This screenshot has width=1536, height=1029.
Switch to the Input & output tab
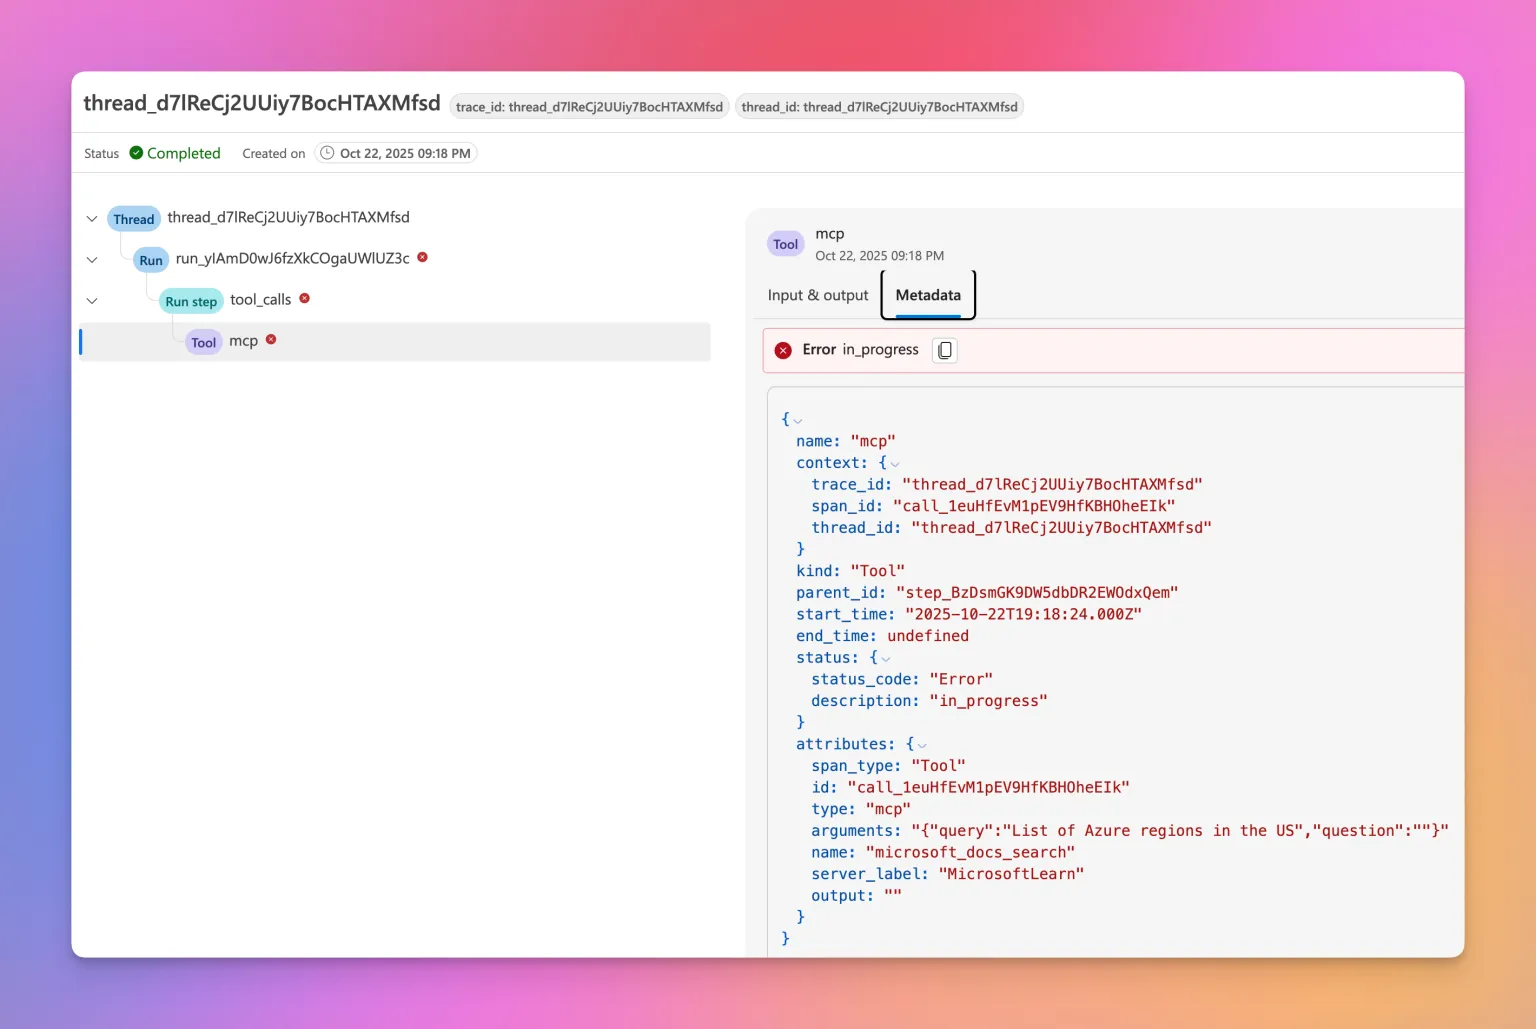coord(817,295)
